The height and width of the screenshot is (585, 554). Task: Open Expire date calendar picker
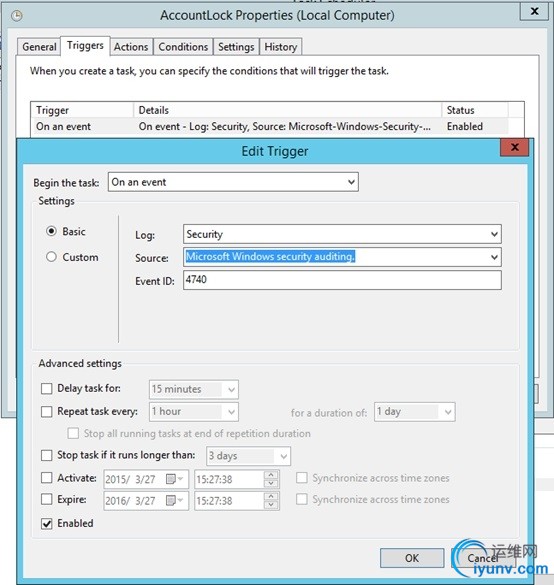pos(173,500)
